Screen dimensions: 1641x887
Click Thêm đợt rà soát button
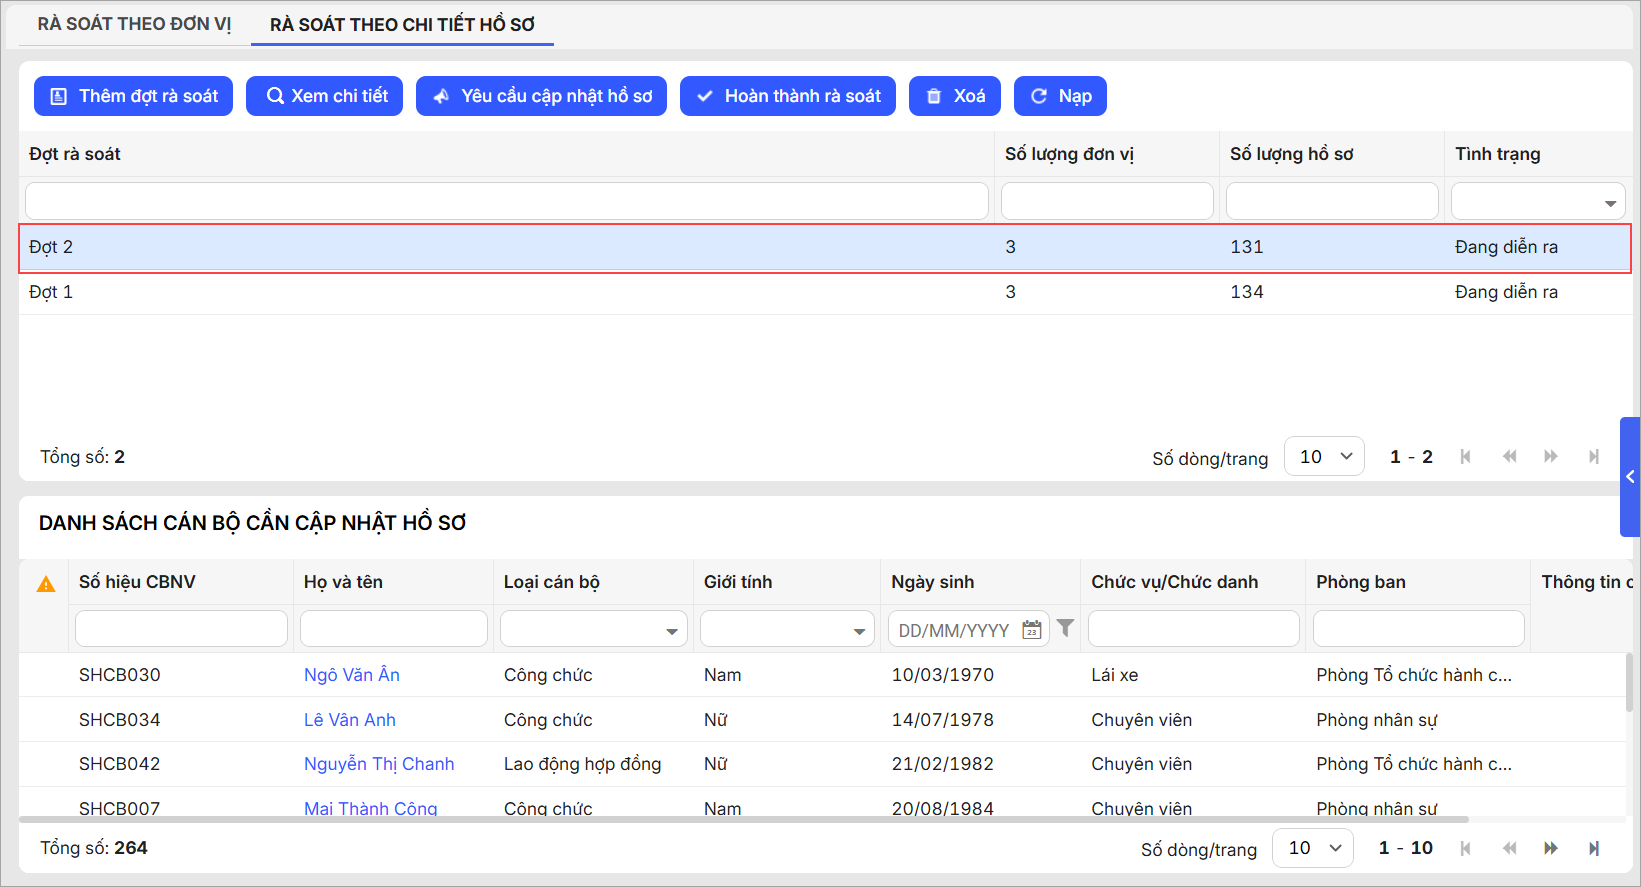[x=134, y=96]
